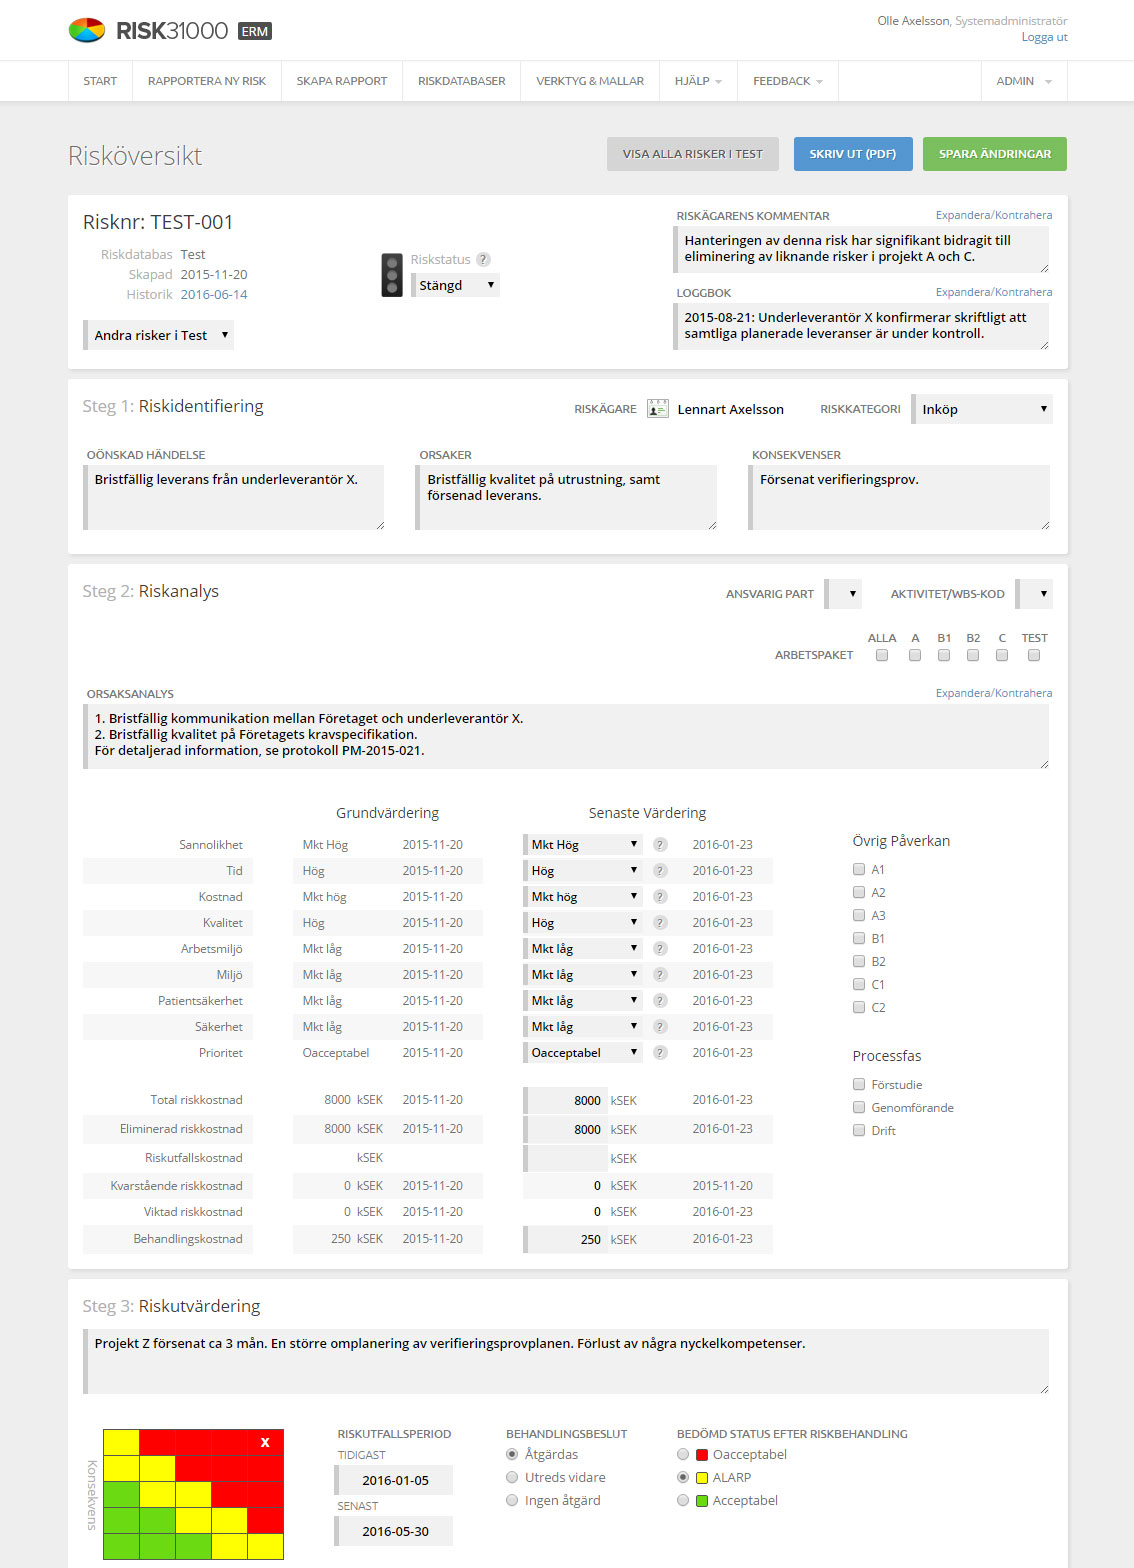Screen dimensions: 1134x1568
Task: Click the help icon next to Riskstatus
Action: pyautogui.click(x=484, y=259)
